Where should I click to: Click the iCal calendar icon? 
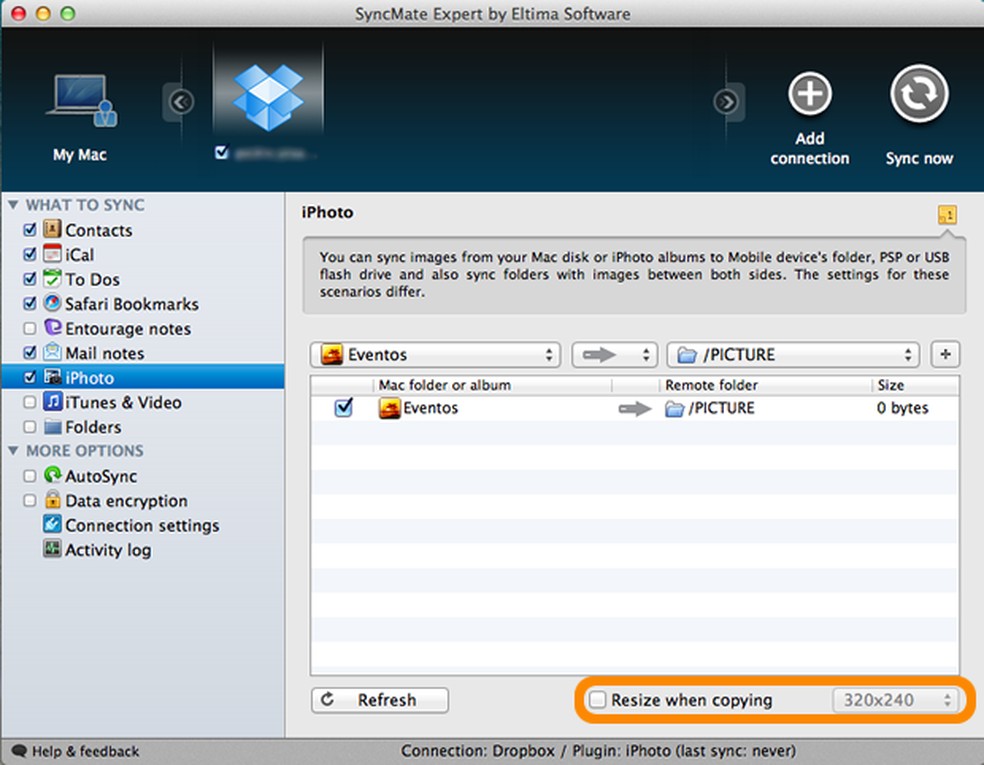(53, 254)
